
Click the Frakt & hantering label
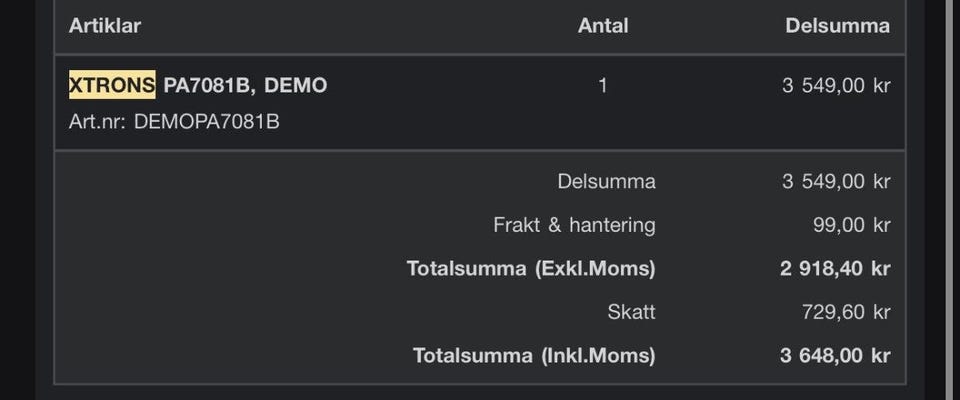pyautogui.click(x=574, y=225)
